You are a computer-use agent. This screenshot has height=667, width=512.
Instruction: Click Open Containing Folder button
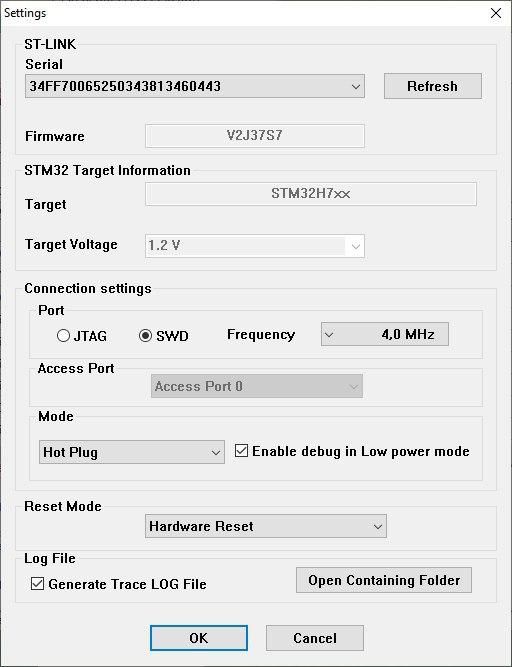[384, 580]
